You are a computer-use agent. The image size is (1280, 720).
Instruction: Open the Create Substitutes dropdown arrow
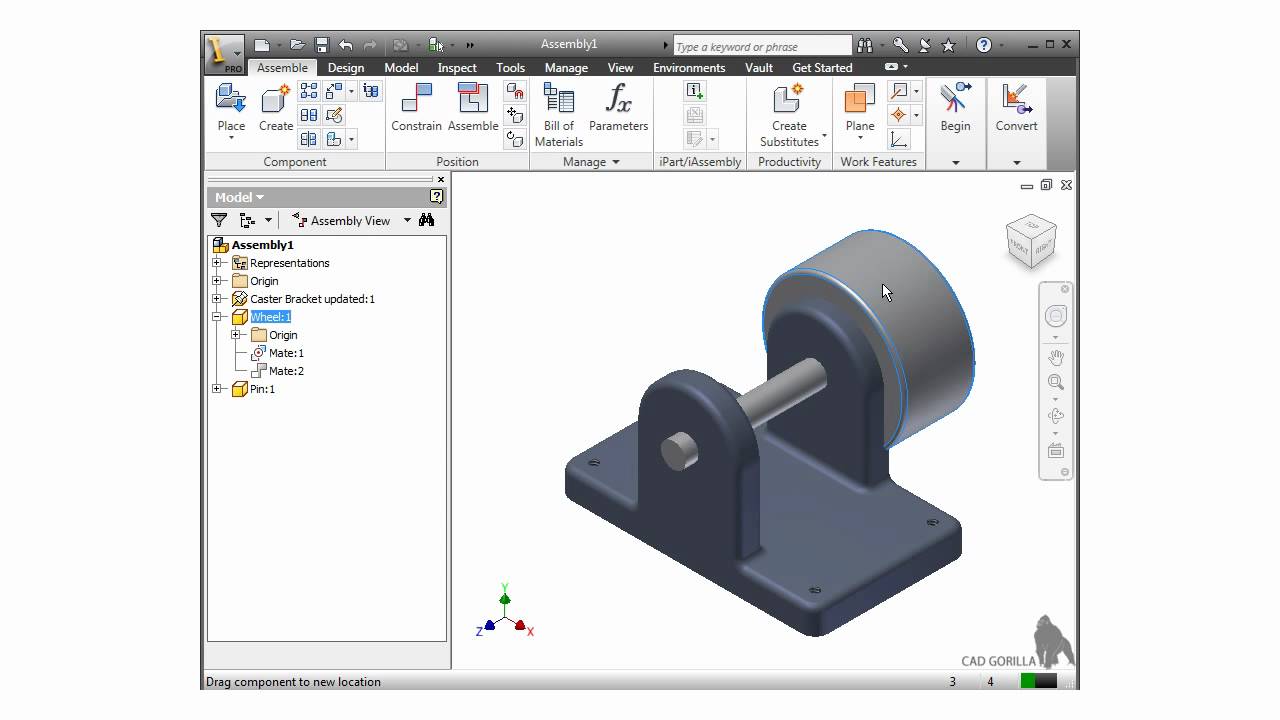824,136
